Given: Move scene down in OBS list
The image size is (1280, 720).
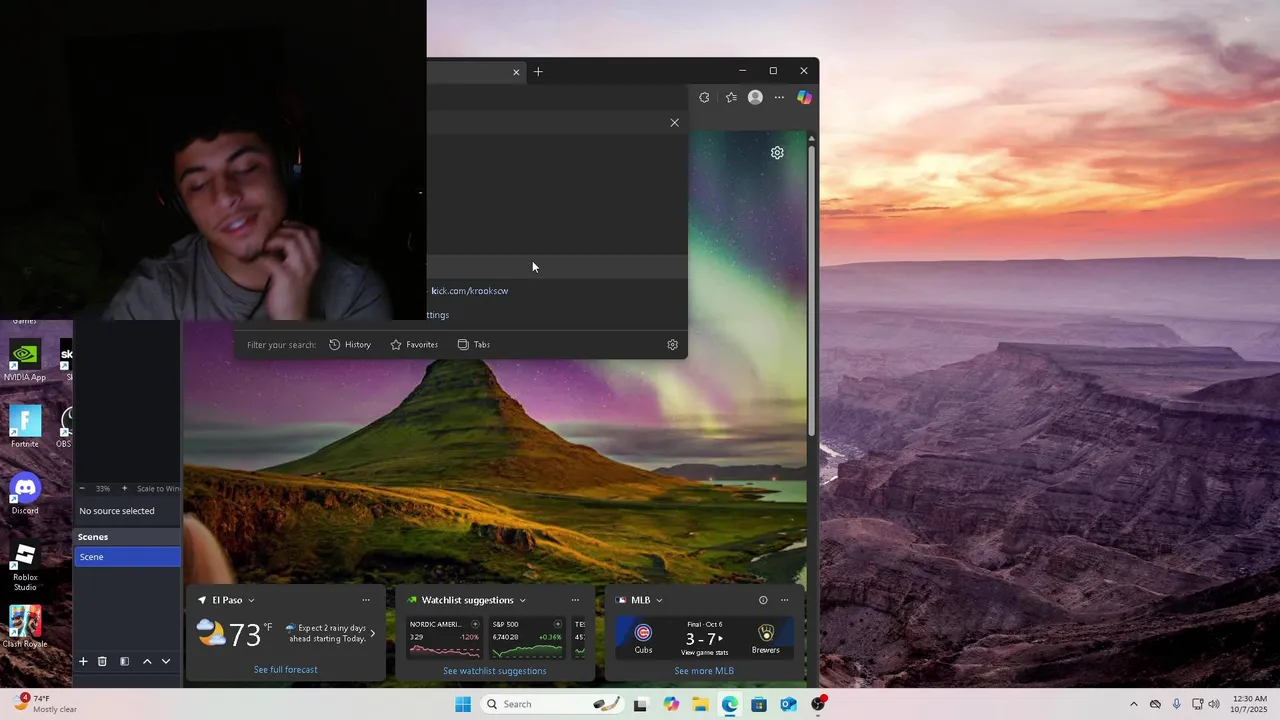Looking at the screenshot, I should 166,661.
